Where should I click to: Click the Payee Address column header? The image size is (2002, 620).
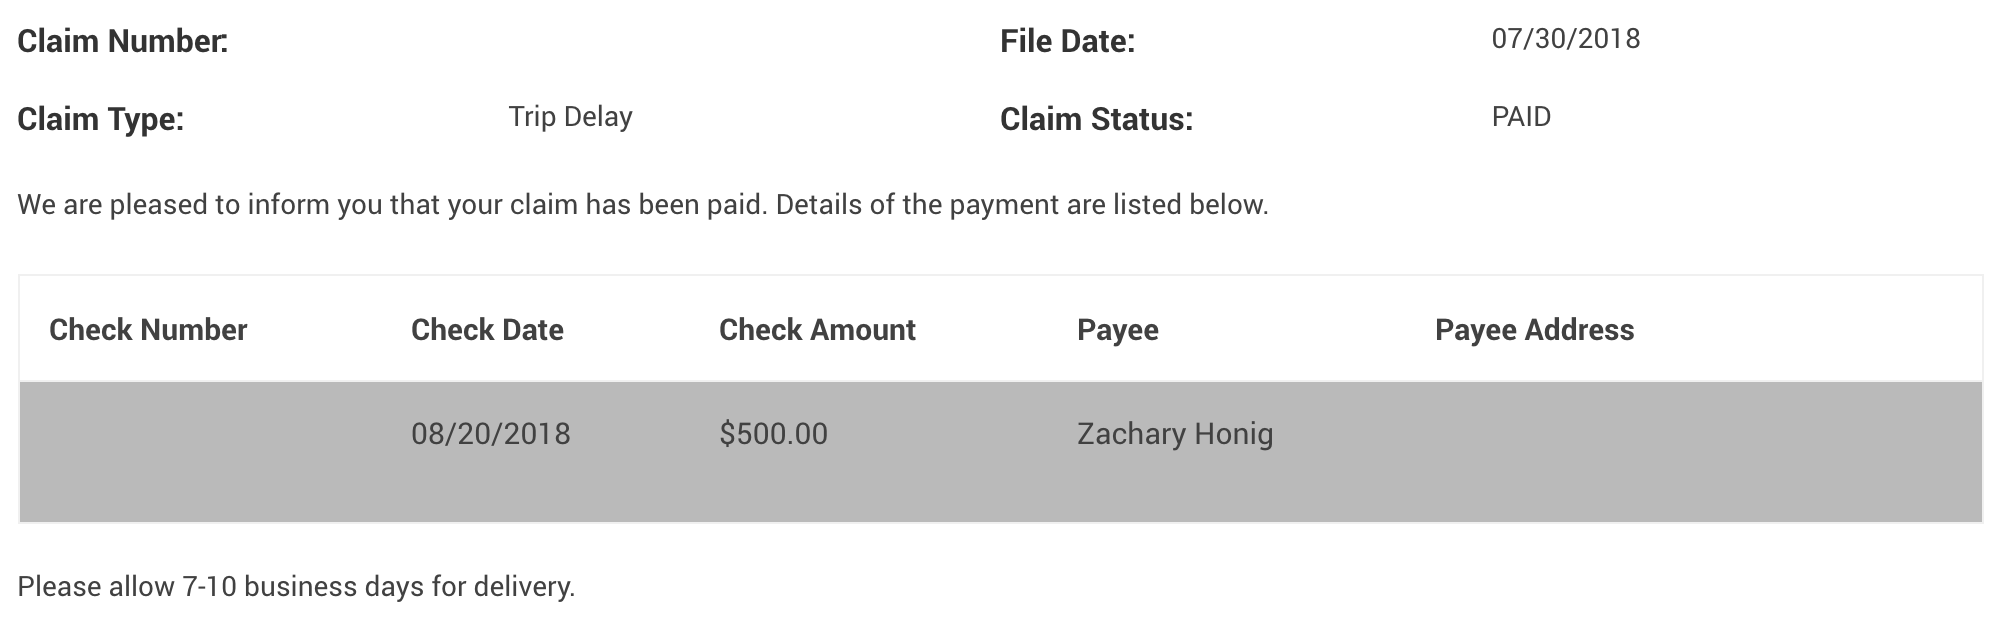pyautogui.click(x=1534, y=330)
